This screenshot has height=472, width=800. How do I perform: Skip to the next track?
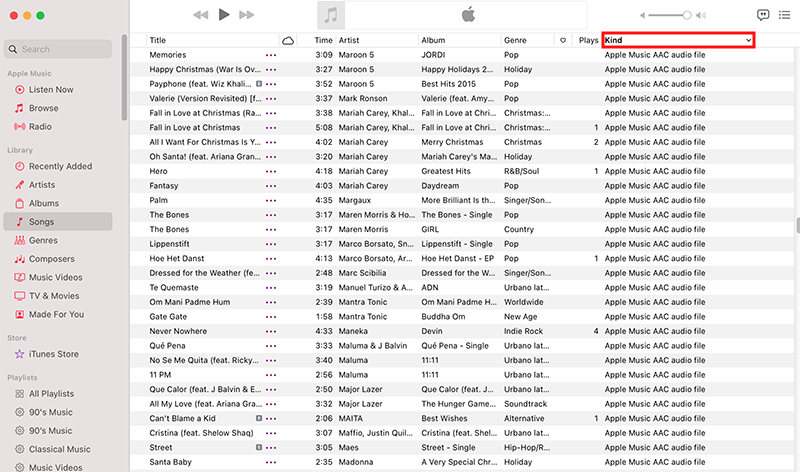246,15
